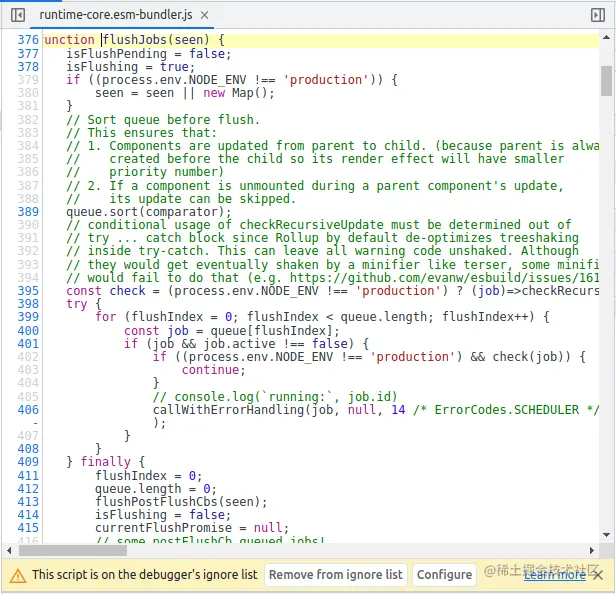This screenshot has height=594, width=616.
Task: Click the 'finally' keyword
Action: click(x=106, y=462)
